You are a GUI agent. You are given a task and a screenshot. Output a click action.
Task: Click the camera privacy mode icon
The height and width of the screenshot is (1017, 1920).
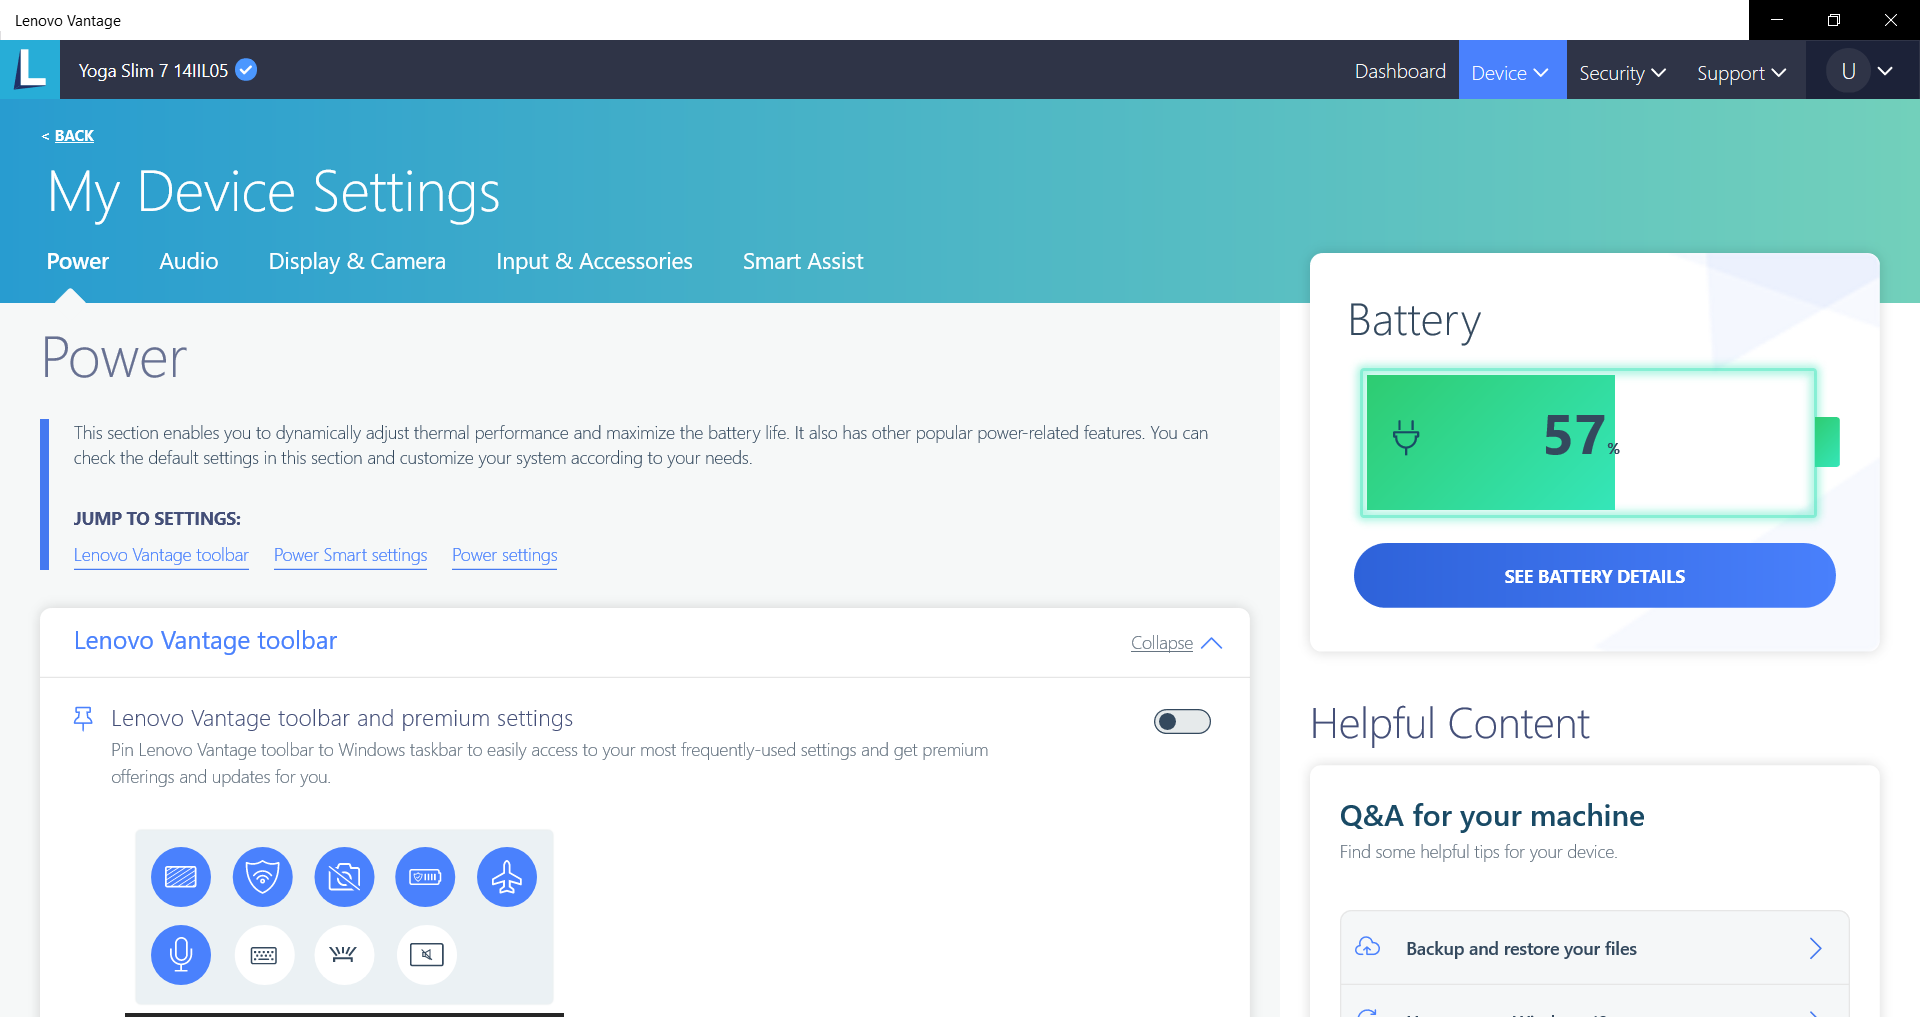pyautogui.click(x=344, y=877)
